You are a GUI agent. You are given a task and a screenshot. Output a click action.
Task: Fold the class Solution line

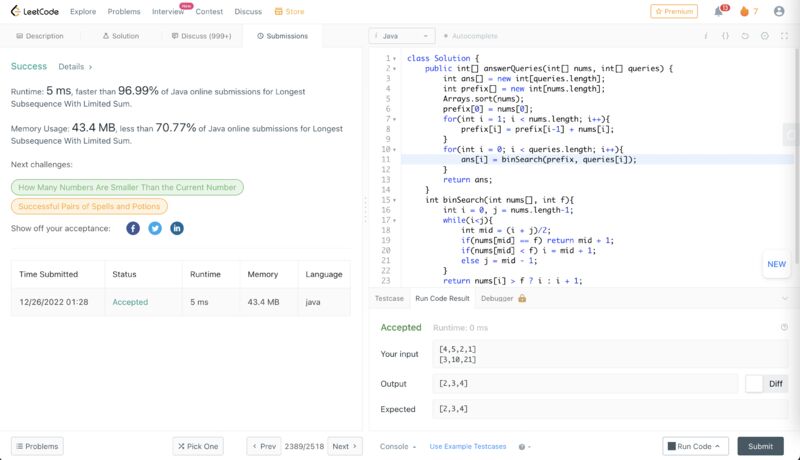[x=394, y=59]
